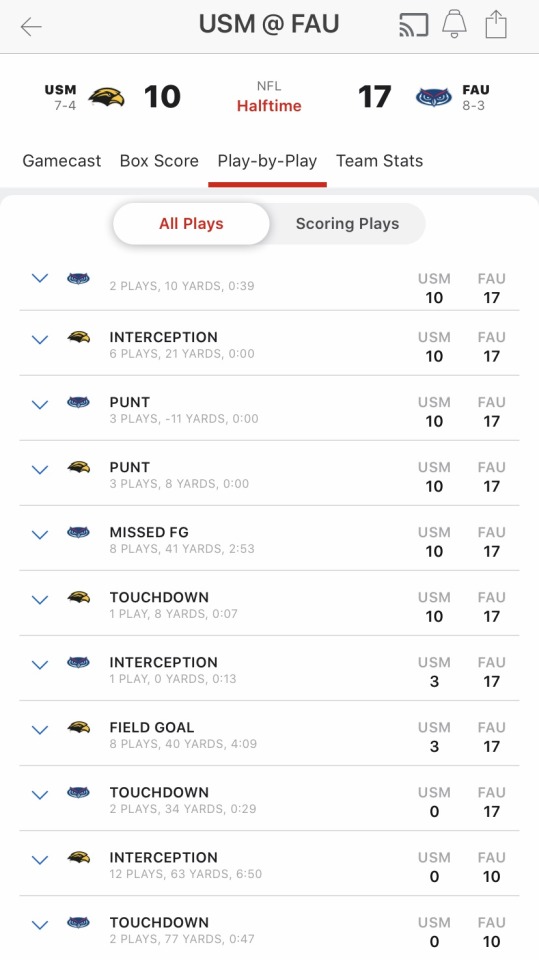The width and height of the screenshot is (539, 960).
Task: Open the screen cast icon
Action: click(x=413, y=26)
